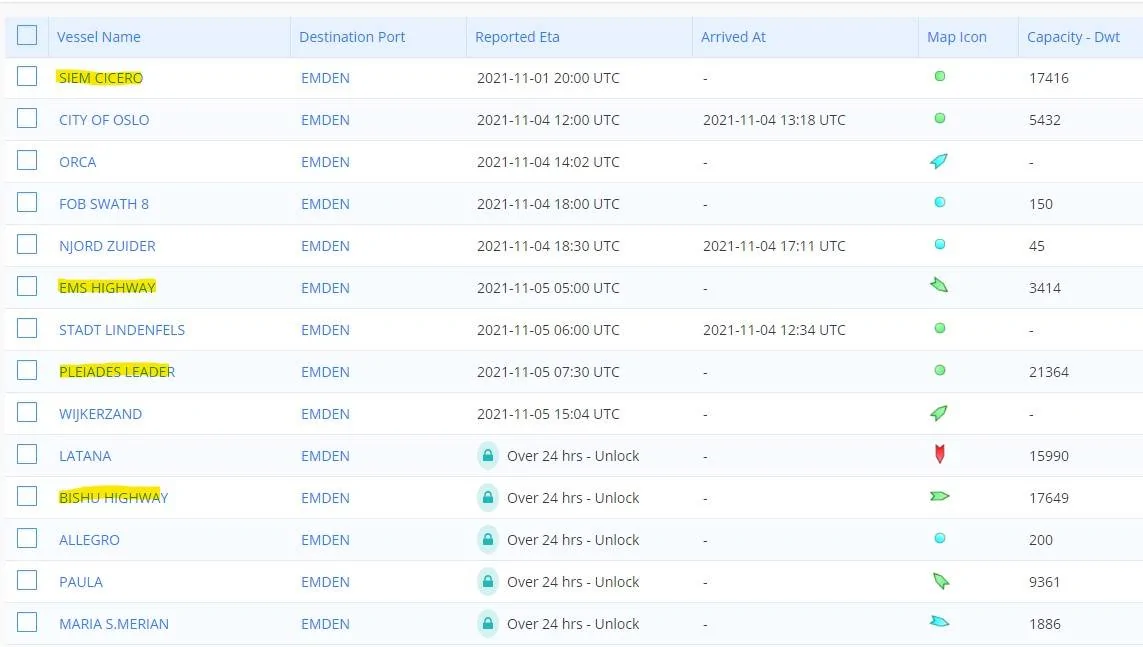Click the lock icon in PAULA row
The image size is (1143, 647).
coord(488,582)
